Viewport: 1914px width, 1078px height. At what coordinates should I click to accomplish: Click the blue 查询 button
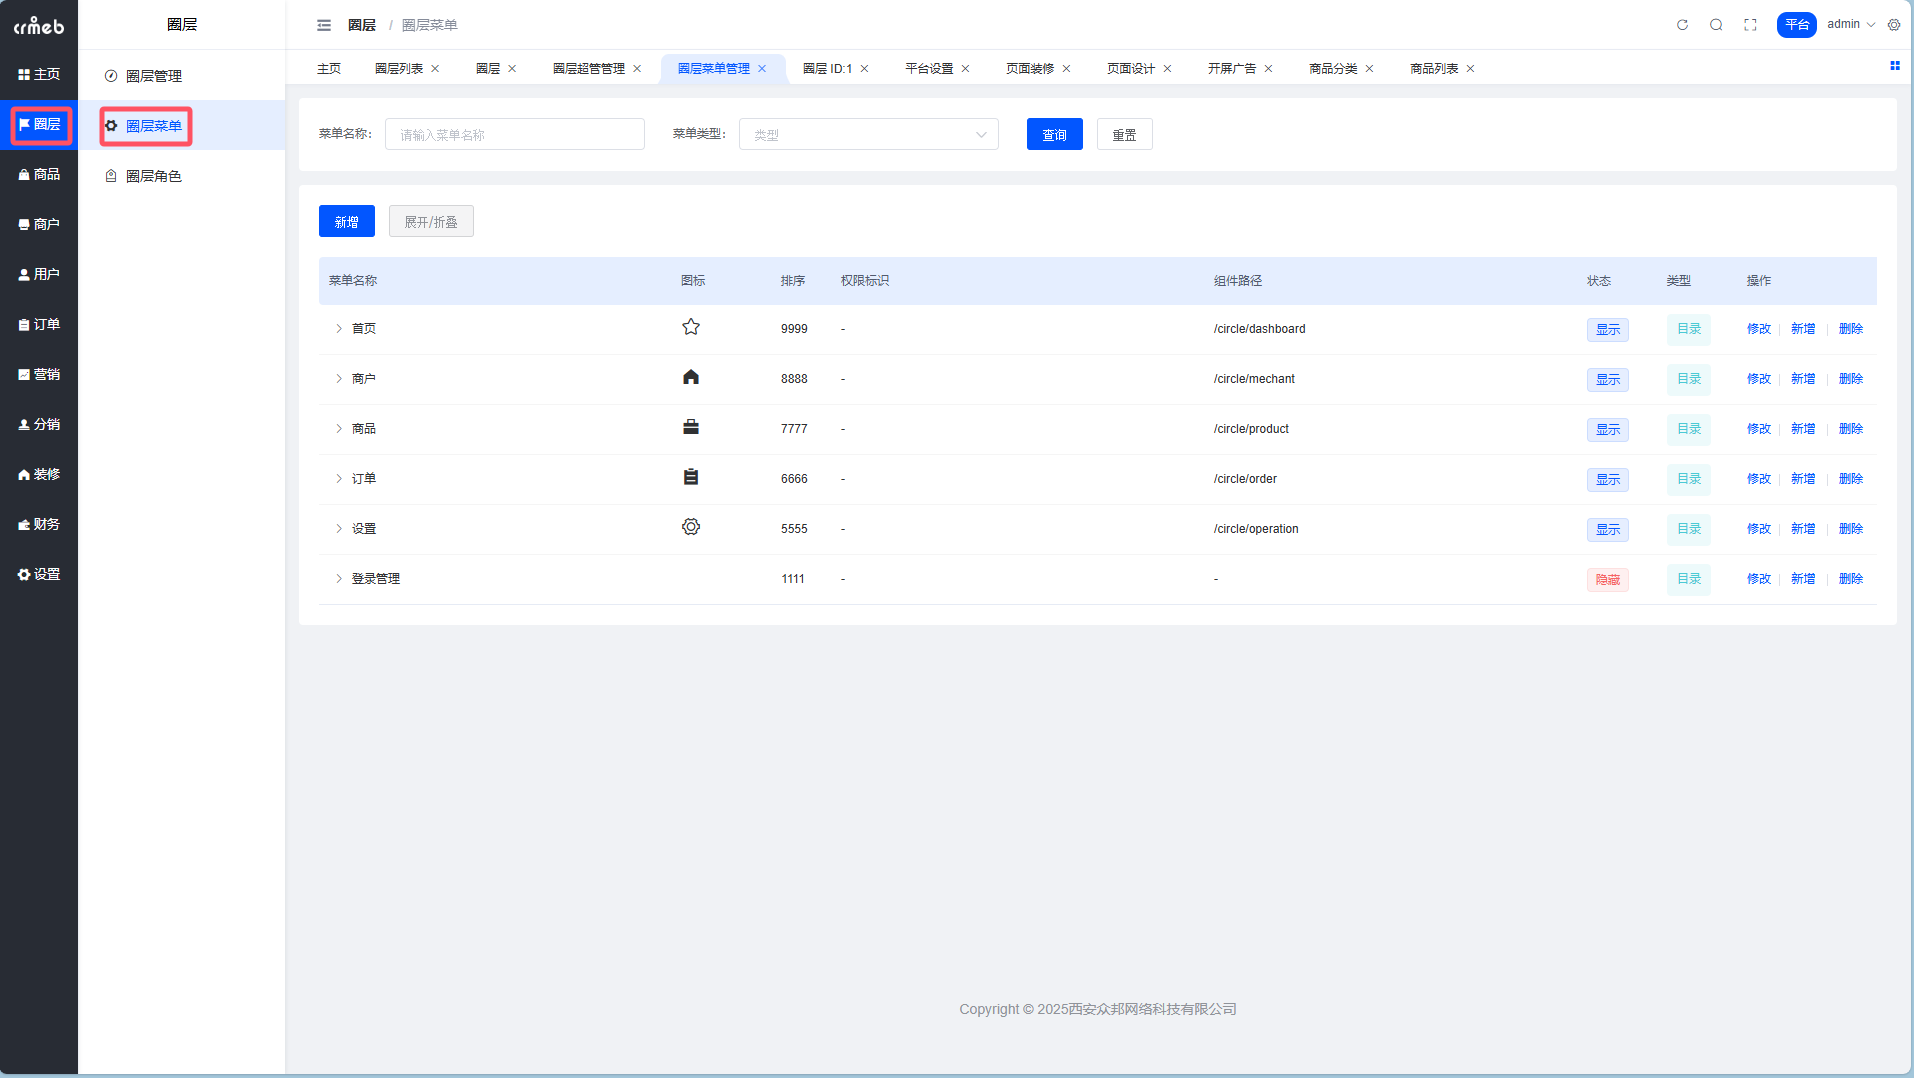pyautogui.click(x=1054, y=135)
